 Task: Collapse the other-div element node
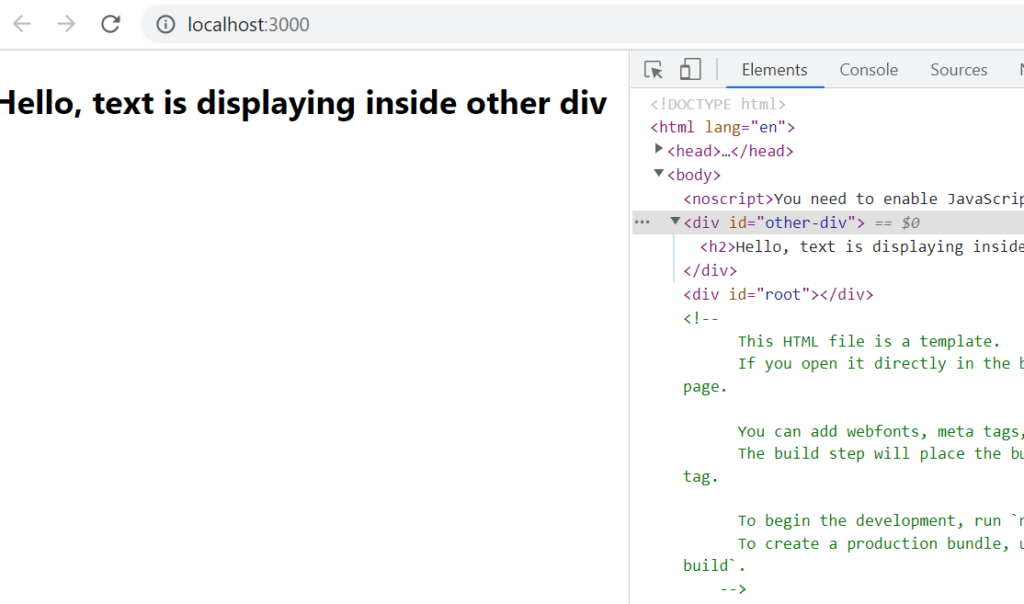(675, 221)
